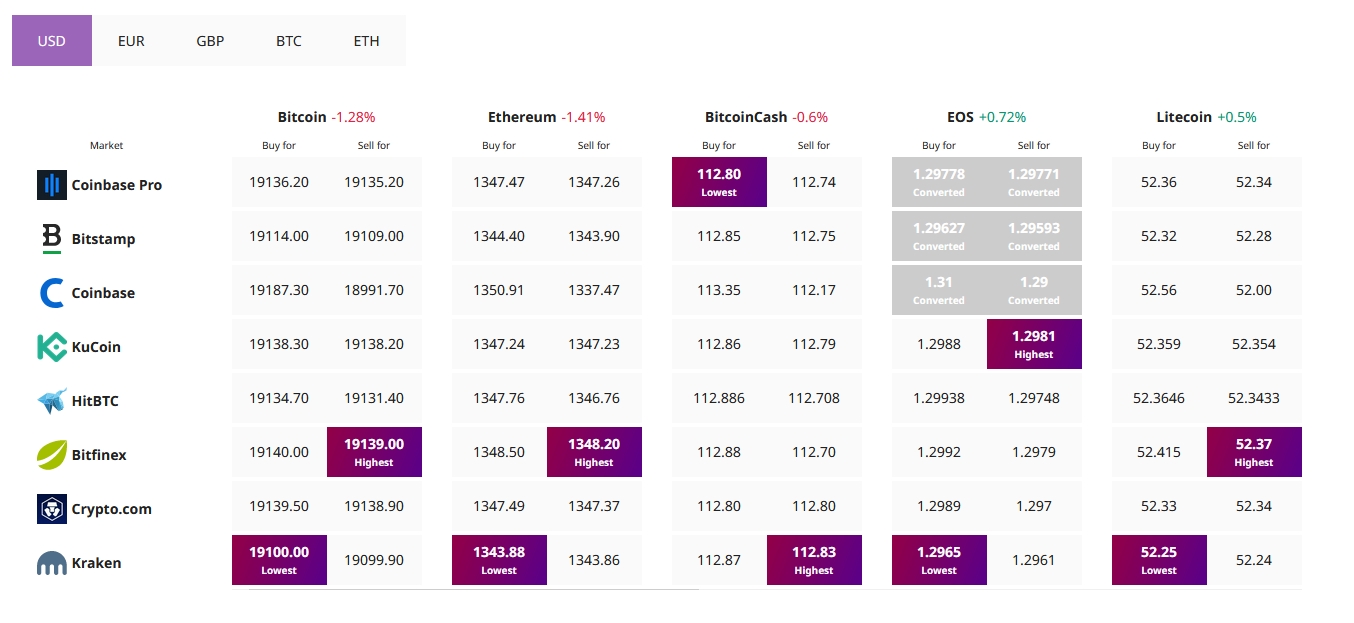Click Bitfinex highest Bitcoin sell price 19139.00
Screen dimensions: 1354x623
pos(374,452)
